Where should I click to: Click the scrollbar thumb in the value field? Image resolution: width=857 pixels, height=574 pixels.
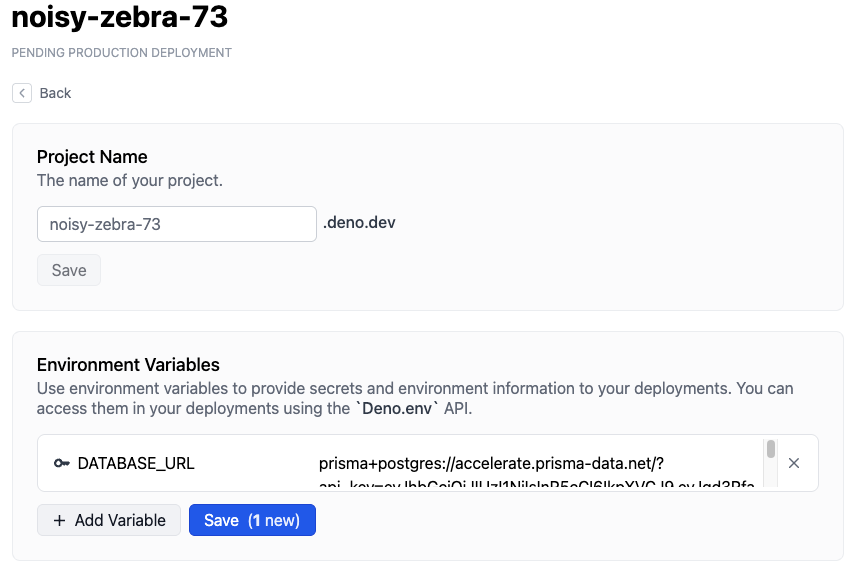tap(771, 449)
